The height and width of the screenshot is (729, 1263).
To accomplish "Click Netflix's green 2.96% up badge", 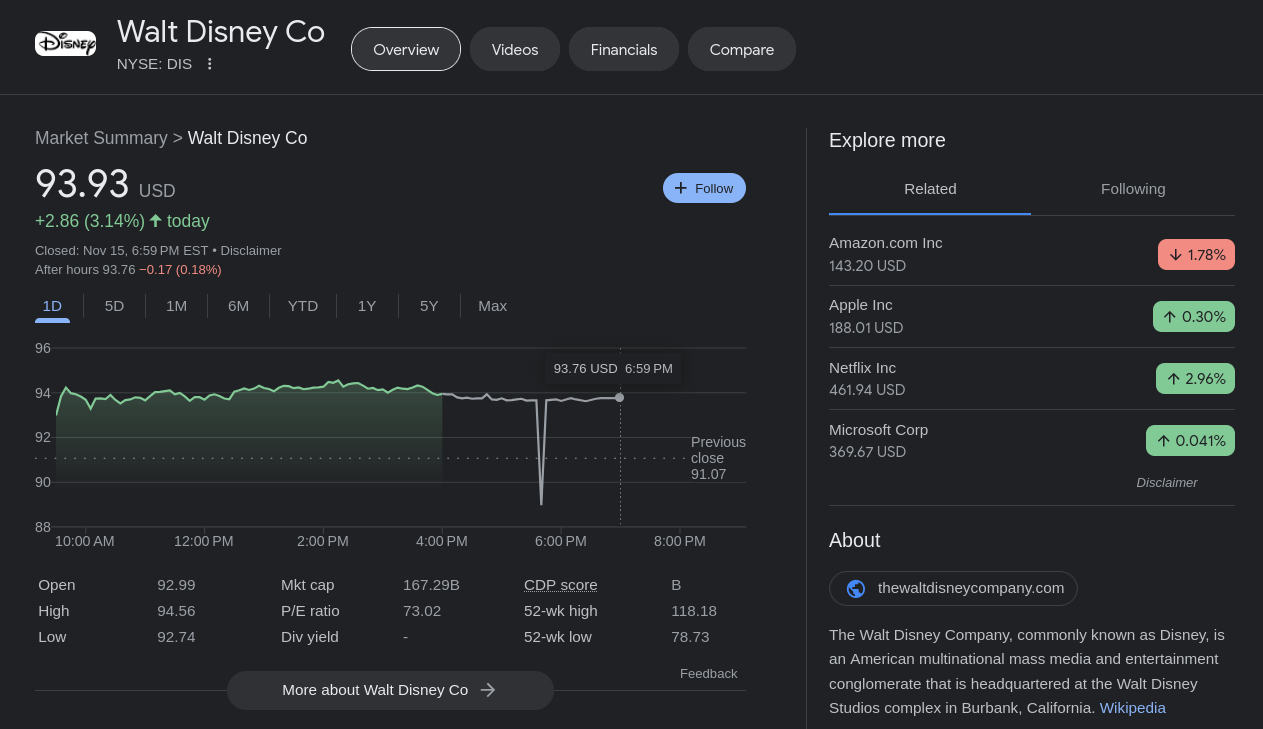I will coord(1195,379).
